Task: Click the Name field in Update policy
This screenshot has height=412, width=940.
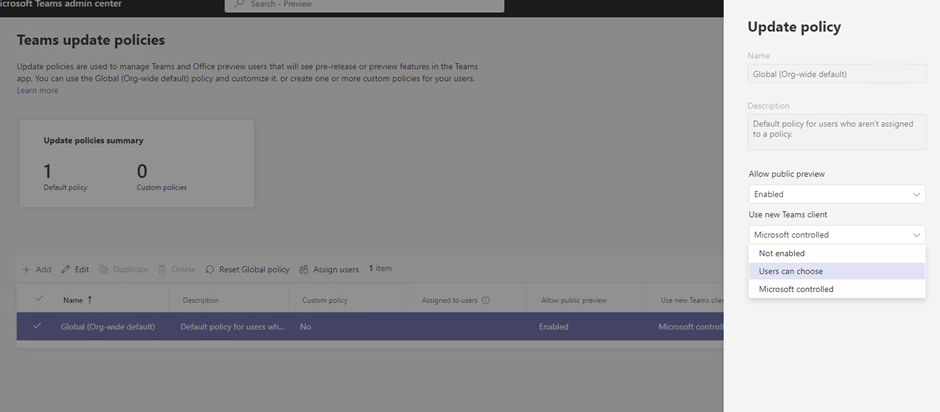Action: tap(836, 73)
